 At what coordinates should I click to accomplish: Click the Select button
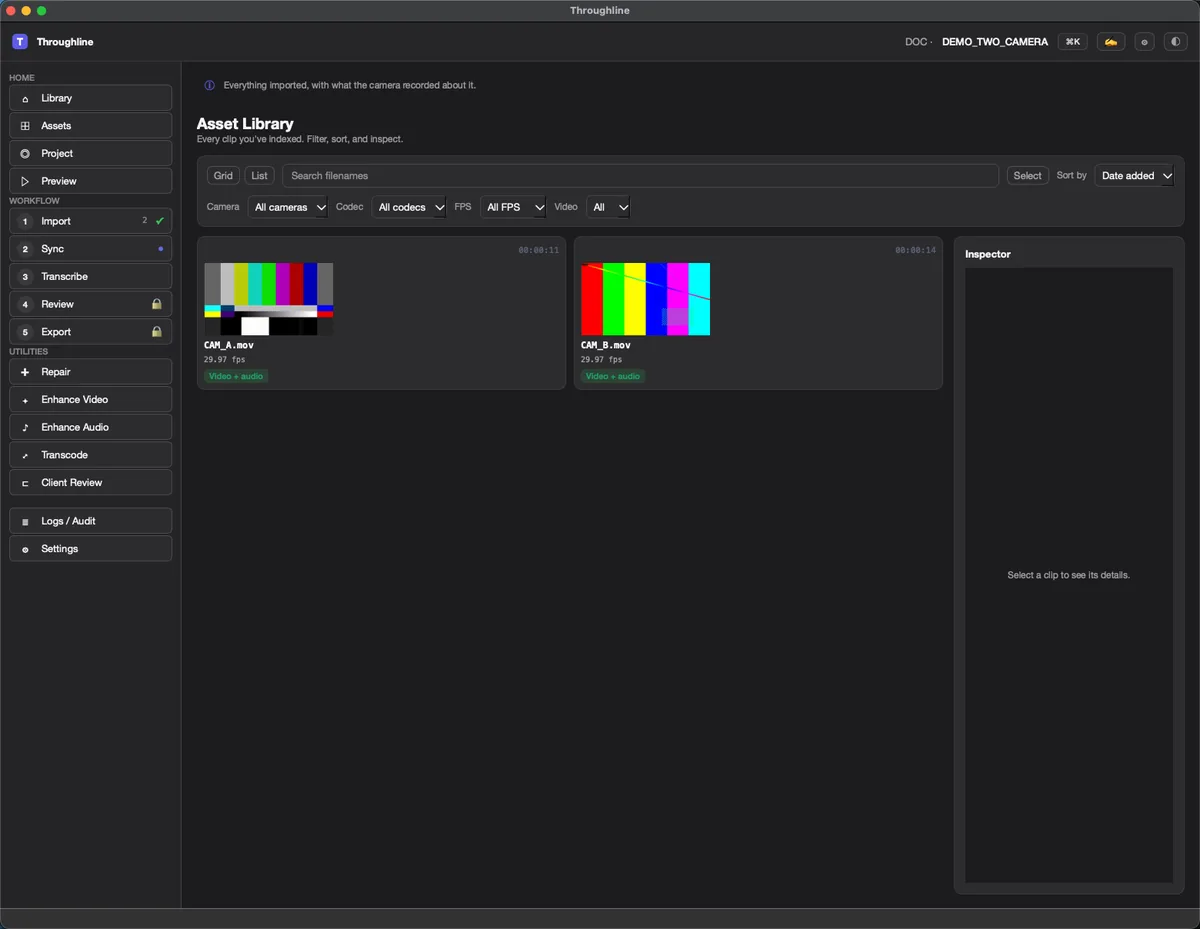tap(1027, 176)
